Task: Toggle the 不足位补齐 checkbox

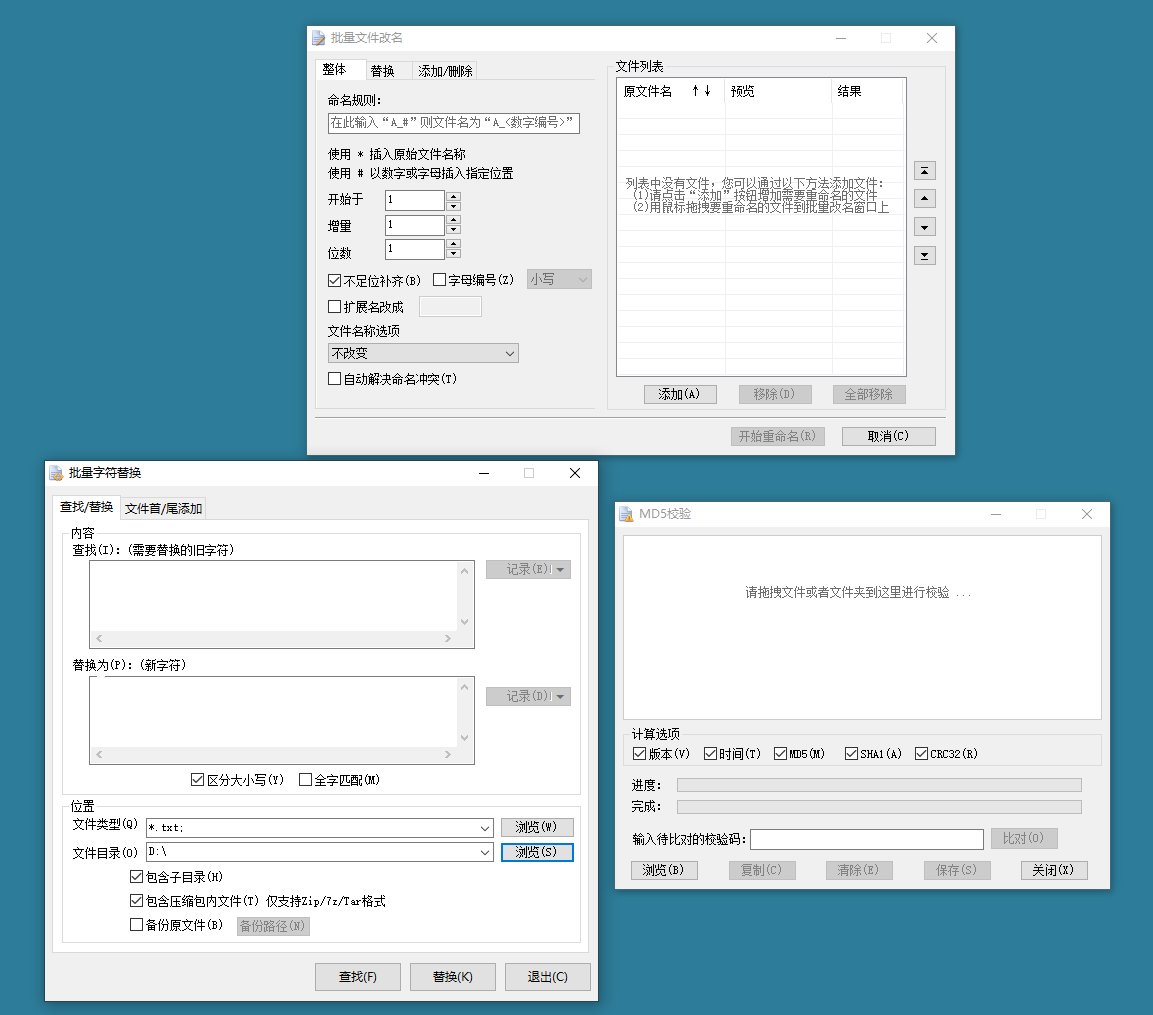Action: tap(335, 281)
